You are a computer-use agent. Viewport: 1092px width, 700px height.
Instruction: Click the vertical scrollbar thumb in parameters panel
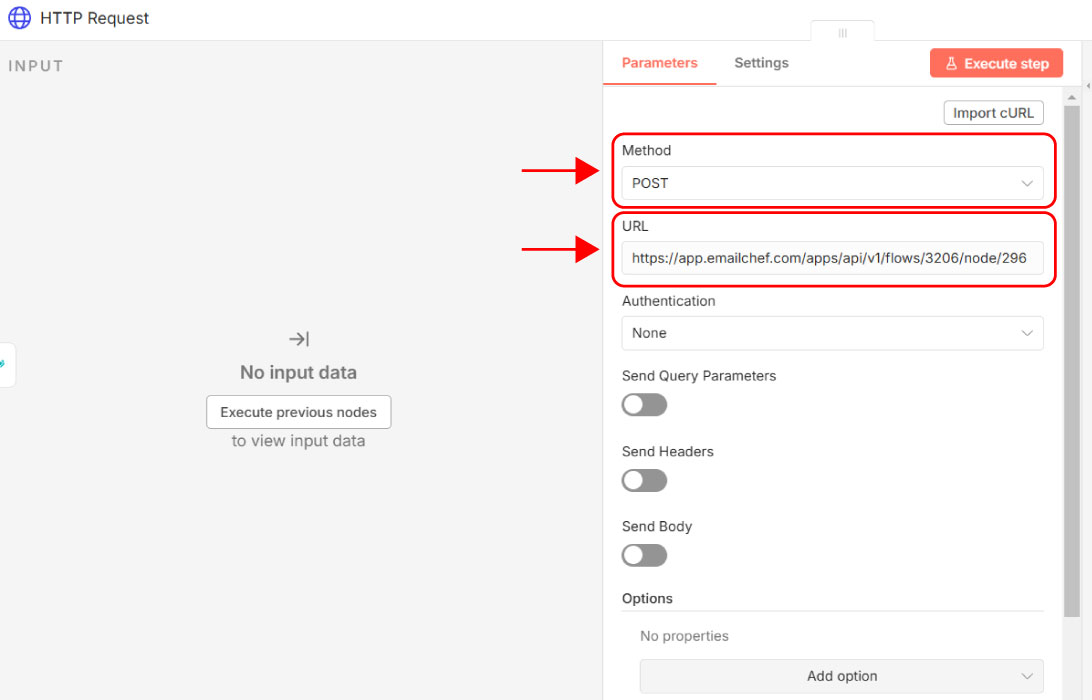[x=1072, y=350]
